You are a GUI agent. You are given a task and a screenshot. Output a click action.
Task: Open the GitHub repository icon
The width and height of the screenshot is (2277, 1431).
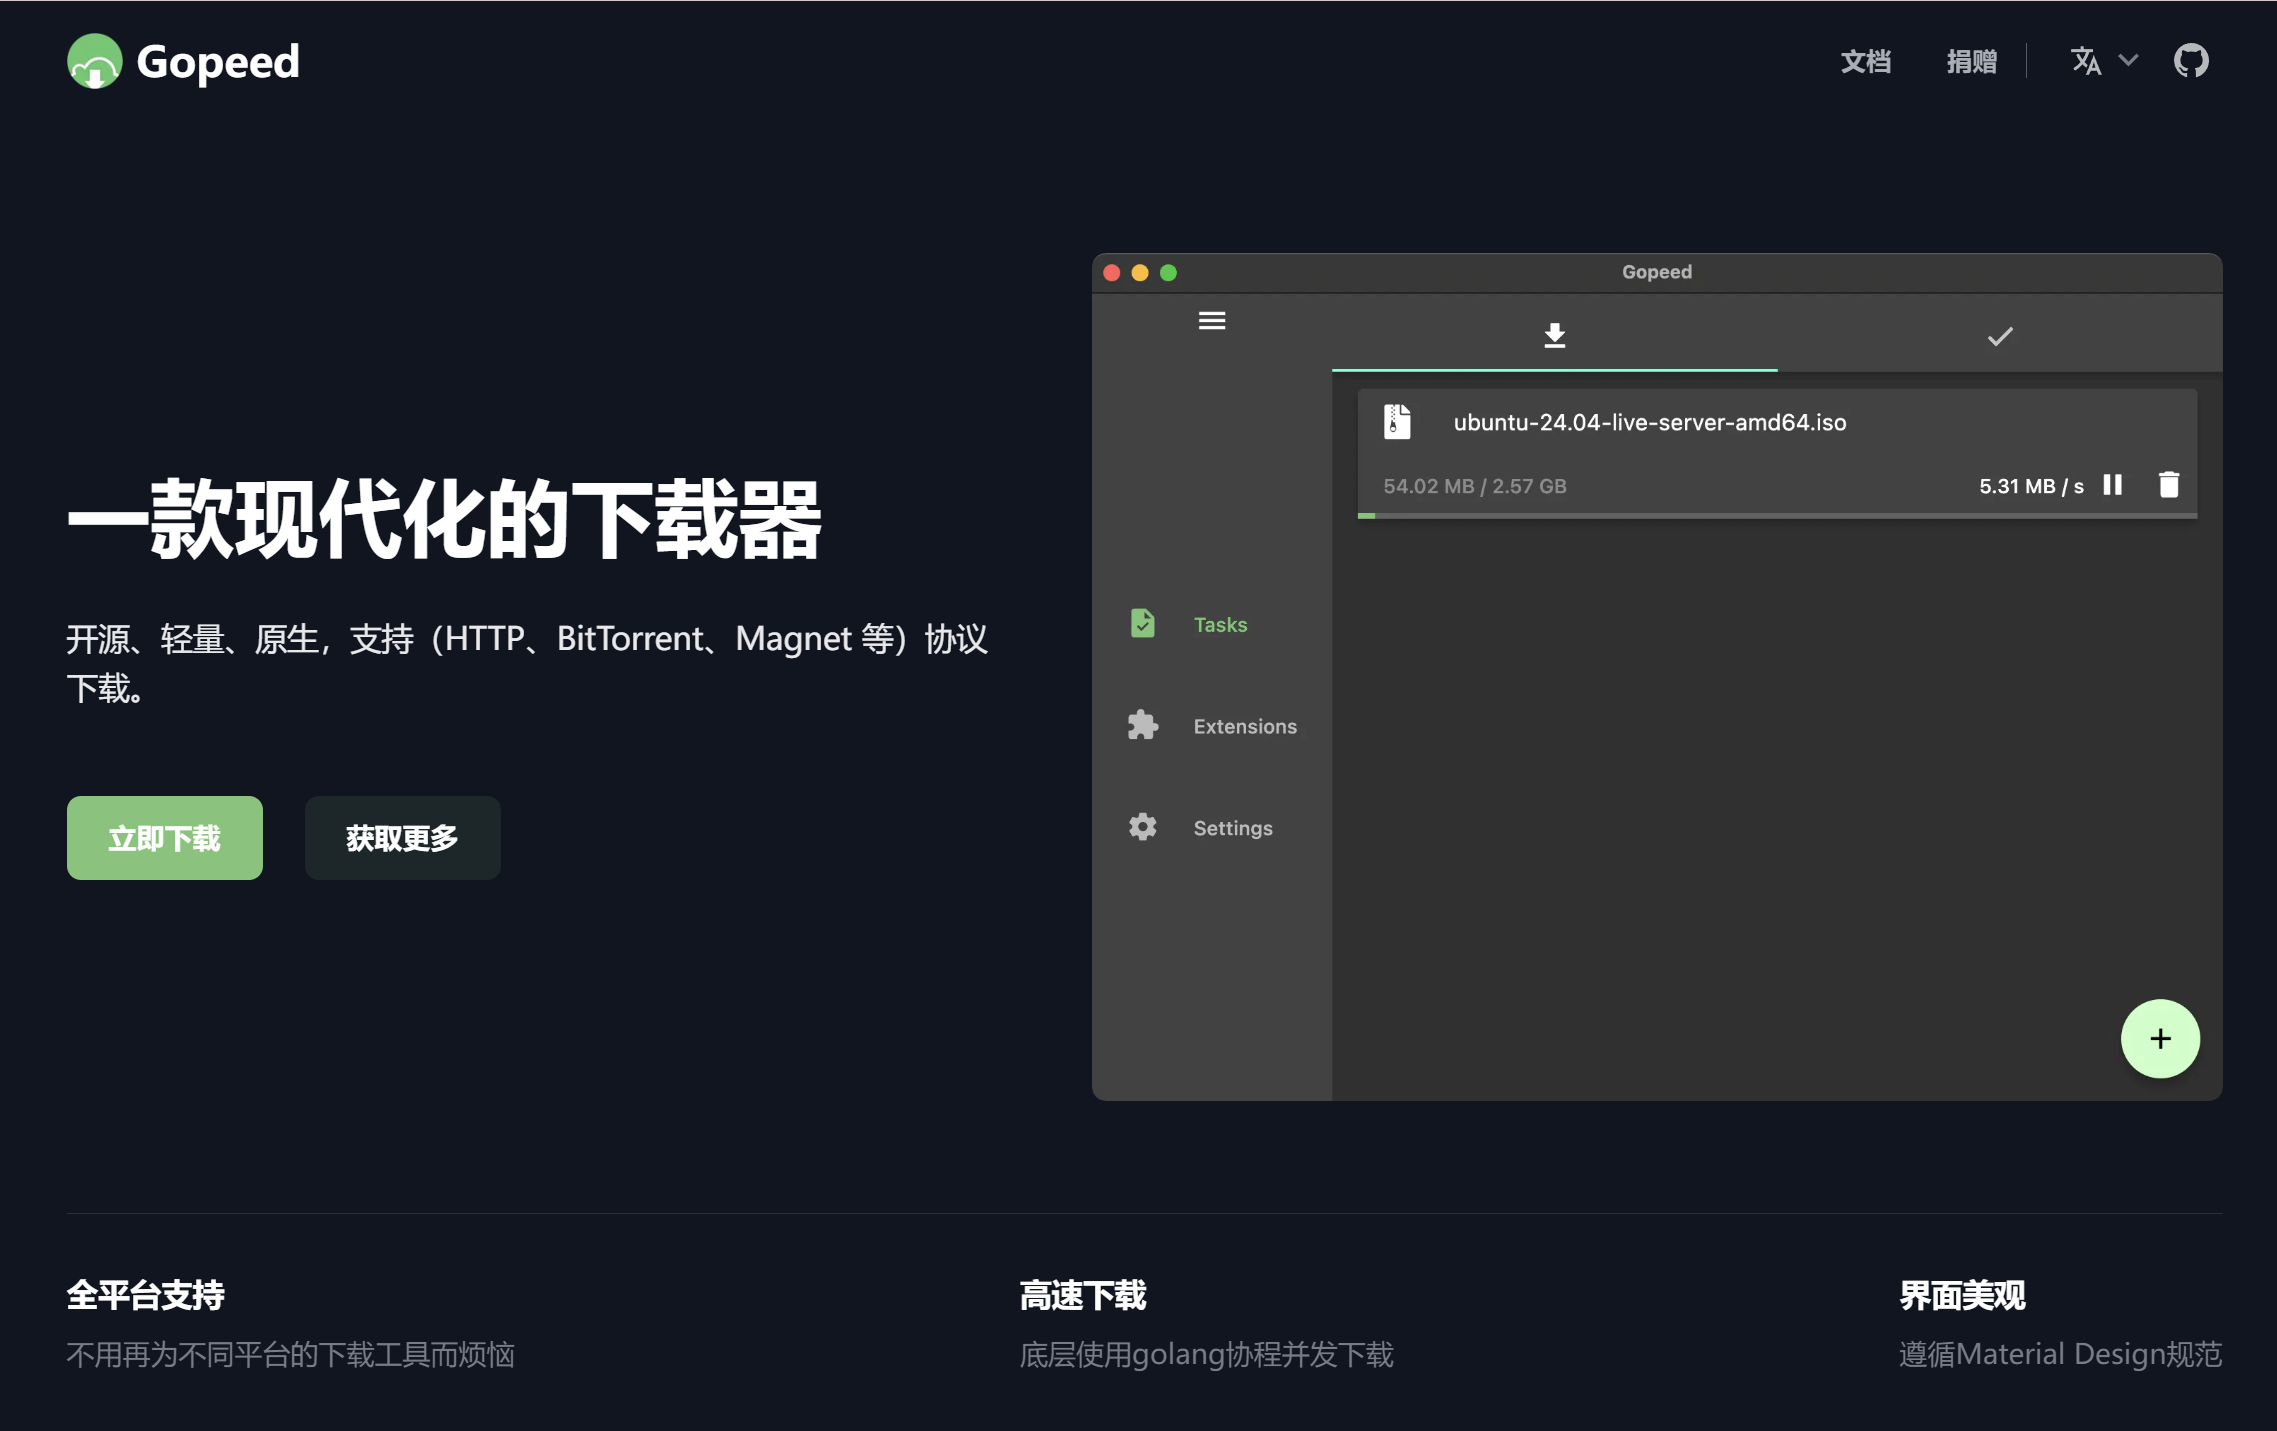[2190, 61]
